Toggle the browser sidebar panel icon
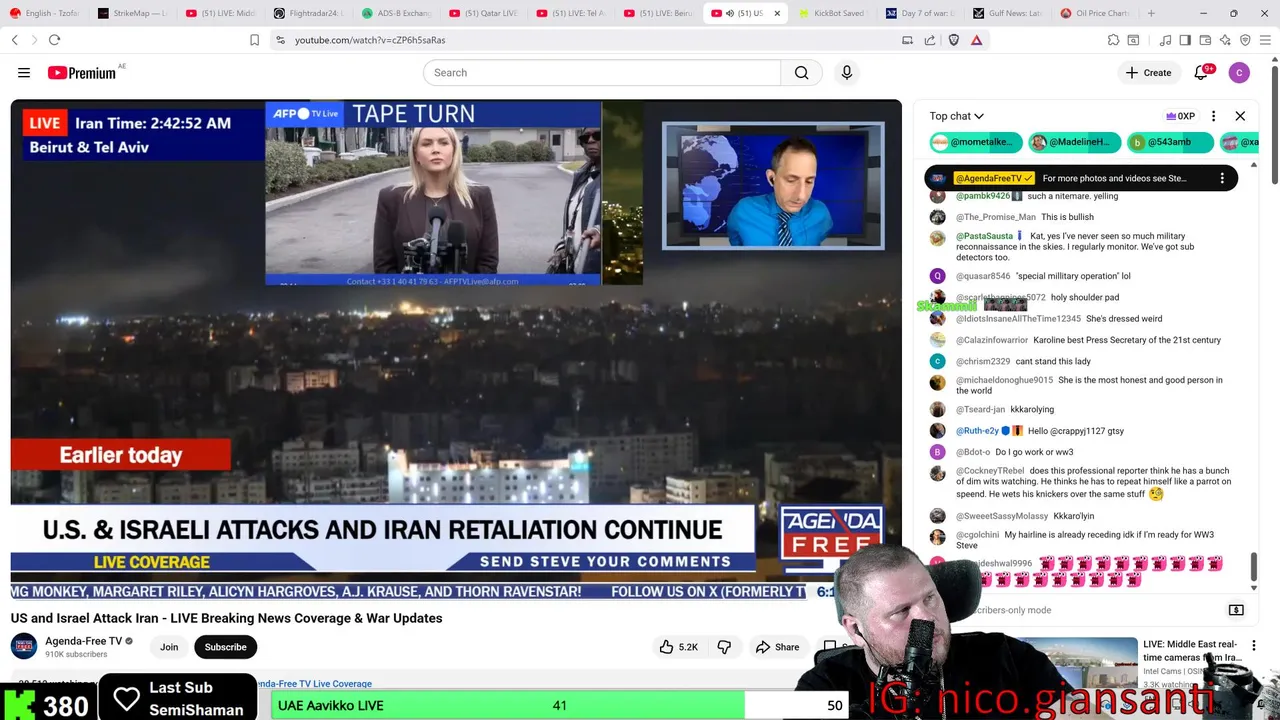The width and height of the screenshot is (1280, 720). tap(1184, 40)
